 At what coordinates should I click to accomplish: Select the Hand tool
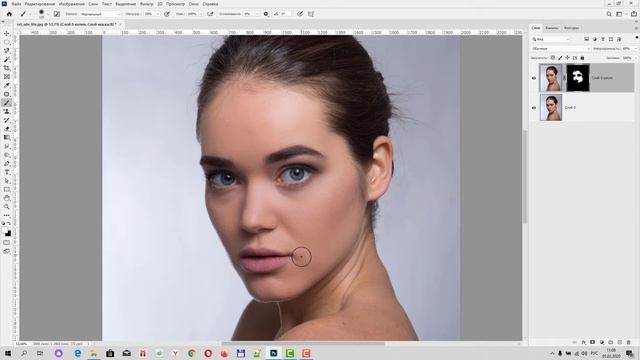coord(7,198)
